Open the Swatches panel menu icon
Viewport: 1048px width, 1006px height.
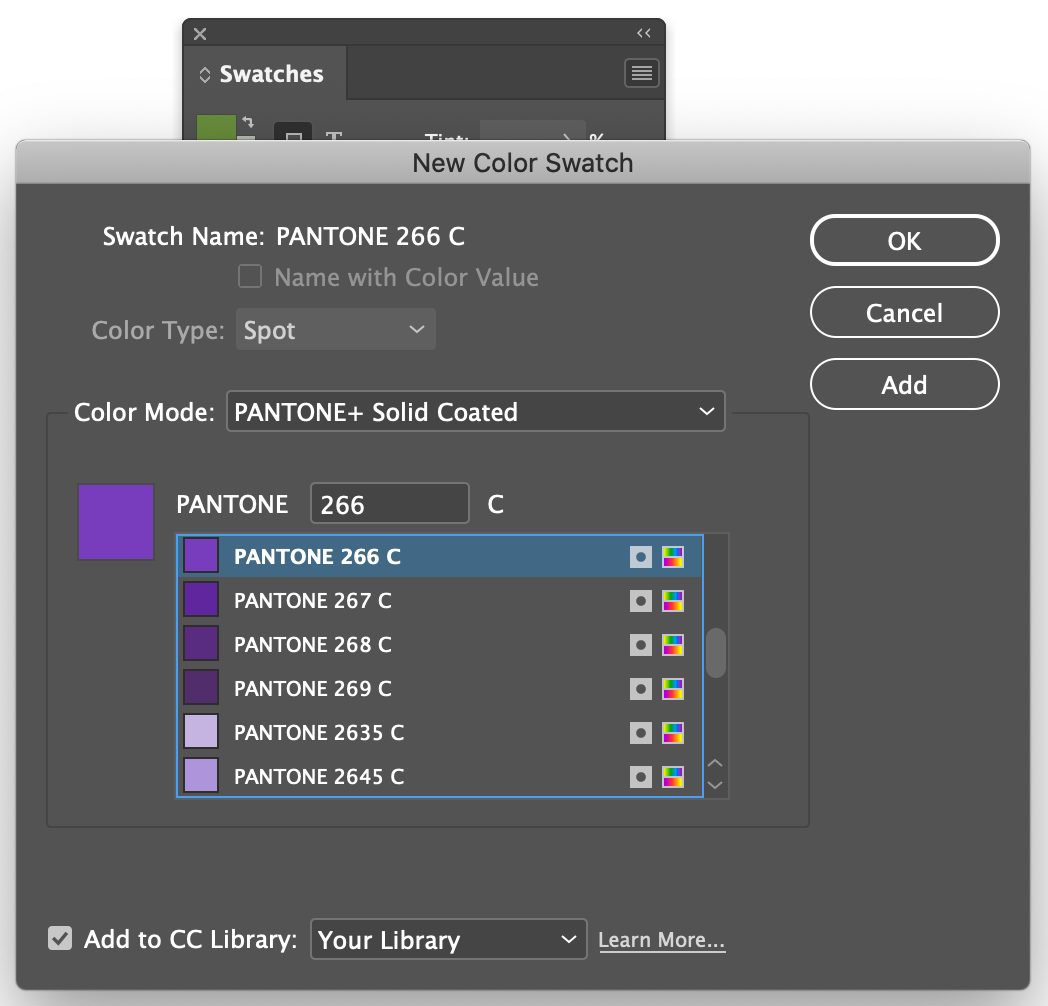[642, 73]
